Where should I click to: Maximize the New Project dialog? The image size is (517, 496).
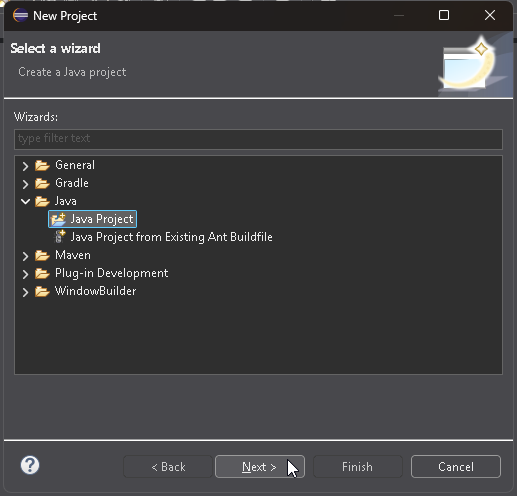point(444,15)
